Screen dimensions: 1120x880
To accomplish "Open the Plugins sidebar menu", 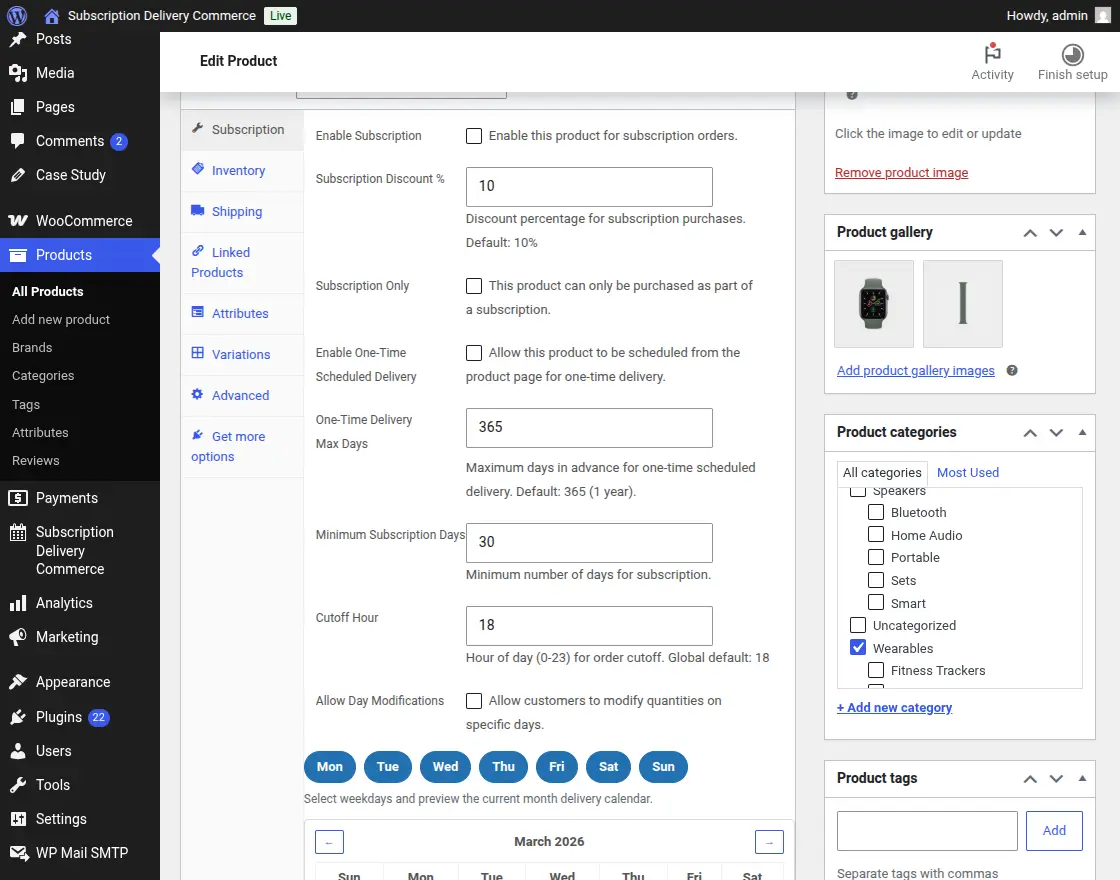I will pos(59,717).
